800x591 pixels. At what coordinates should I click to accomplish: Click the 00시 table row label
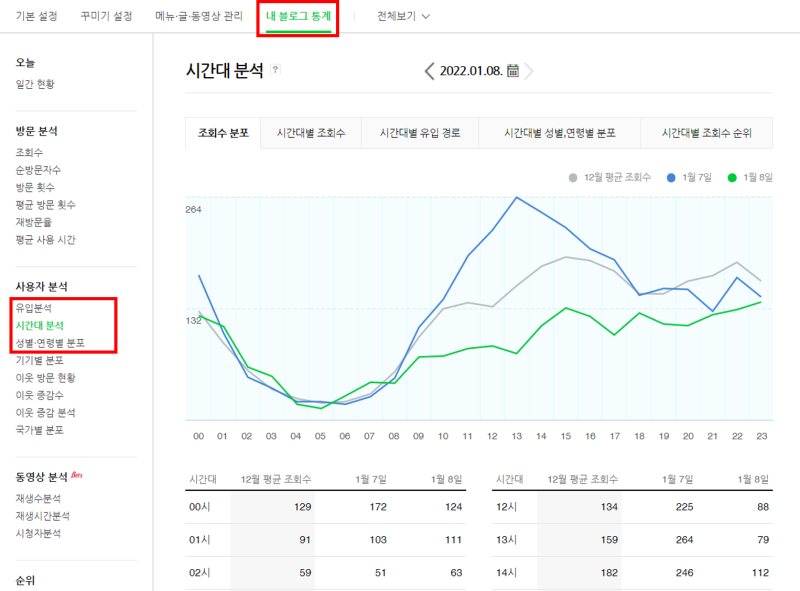199,507
